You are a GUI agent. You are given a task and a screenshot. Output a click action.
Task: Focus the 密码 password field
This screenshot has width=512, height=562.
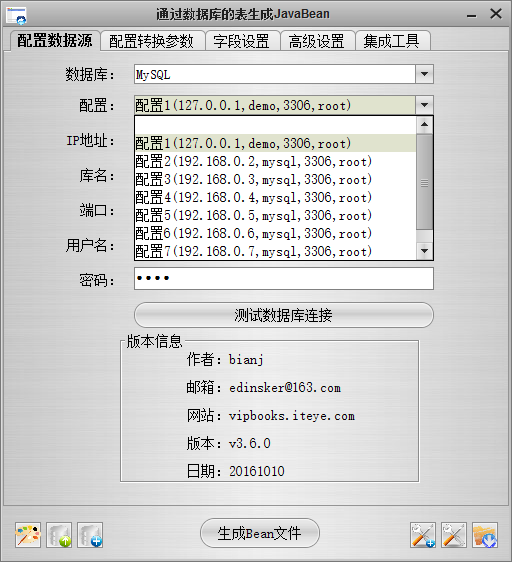pyautogui.click(x=284, y=278)
